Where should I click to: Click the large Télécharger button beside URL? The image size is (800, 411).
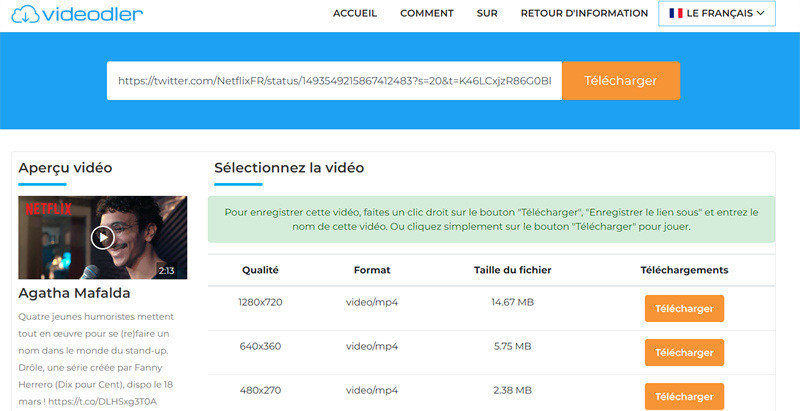click(x=621, y=81)
